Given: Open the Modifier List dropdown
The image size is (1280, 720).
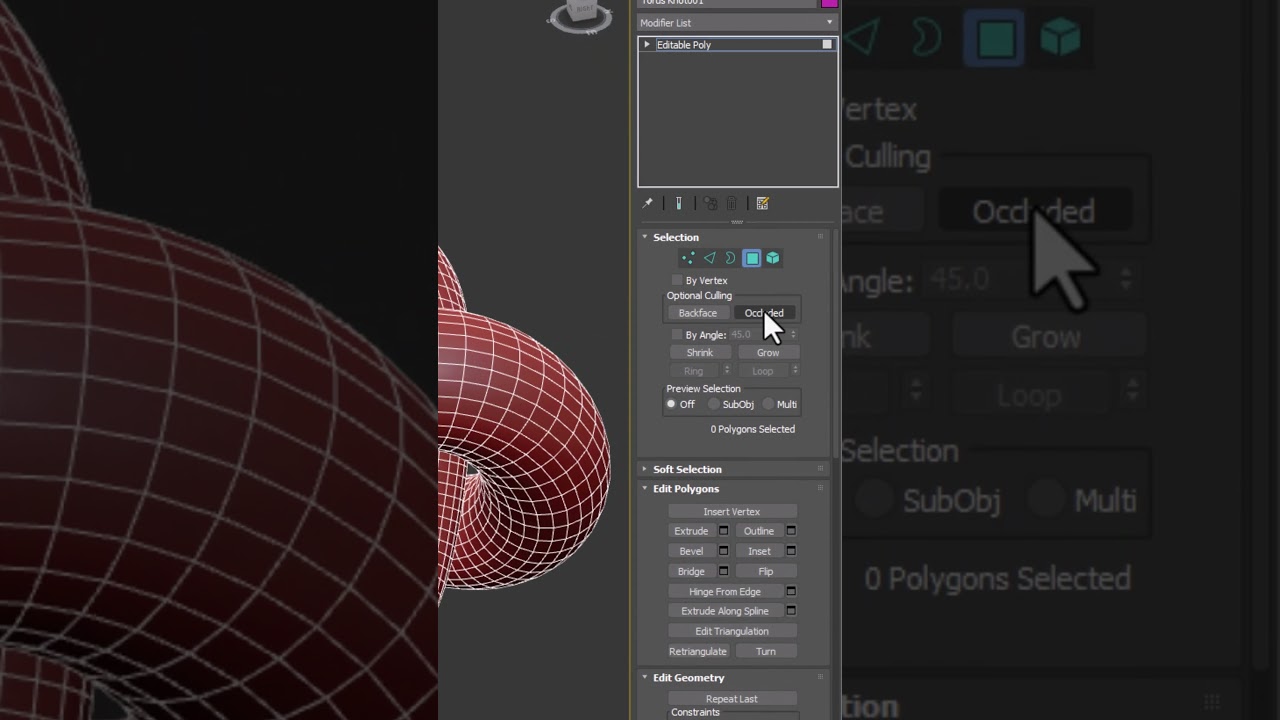Looking at the screenshot, I should (737, 22).
